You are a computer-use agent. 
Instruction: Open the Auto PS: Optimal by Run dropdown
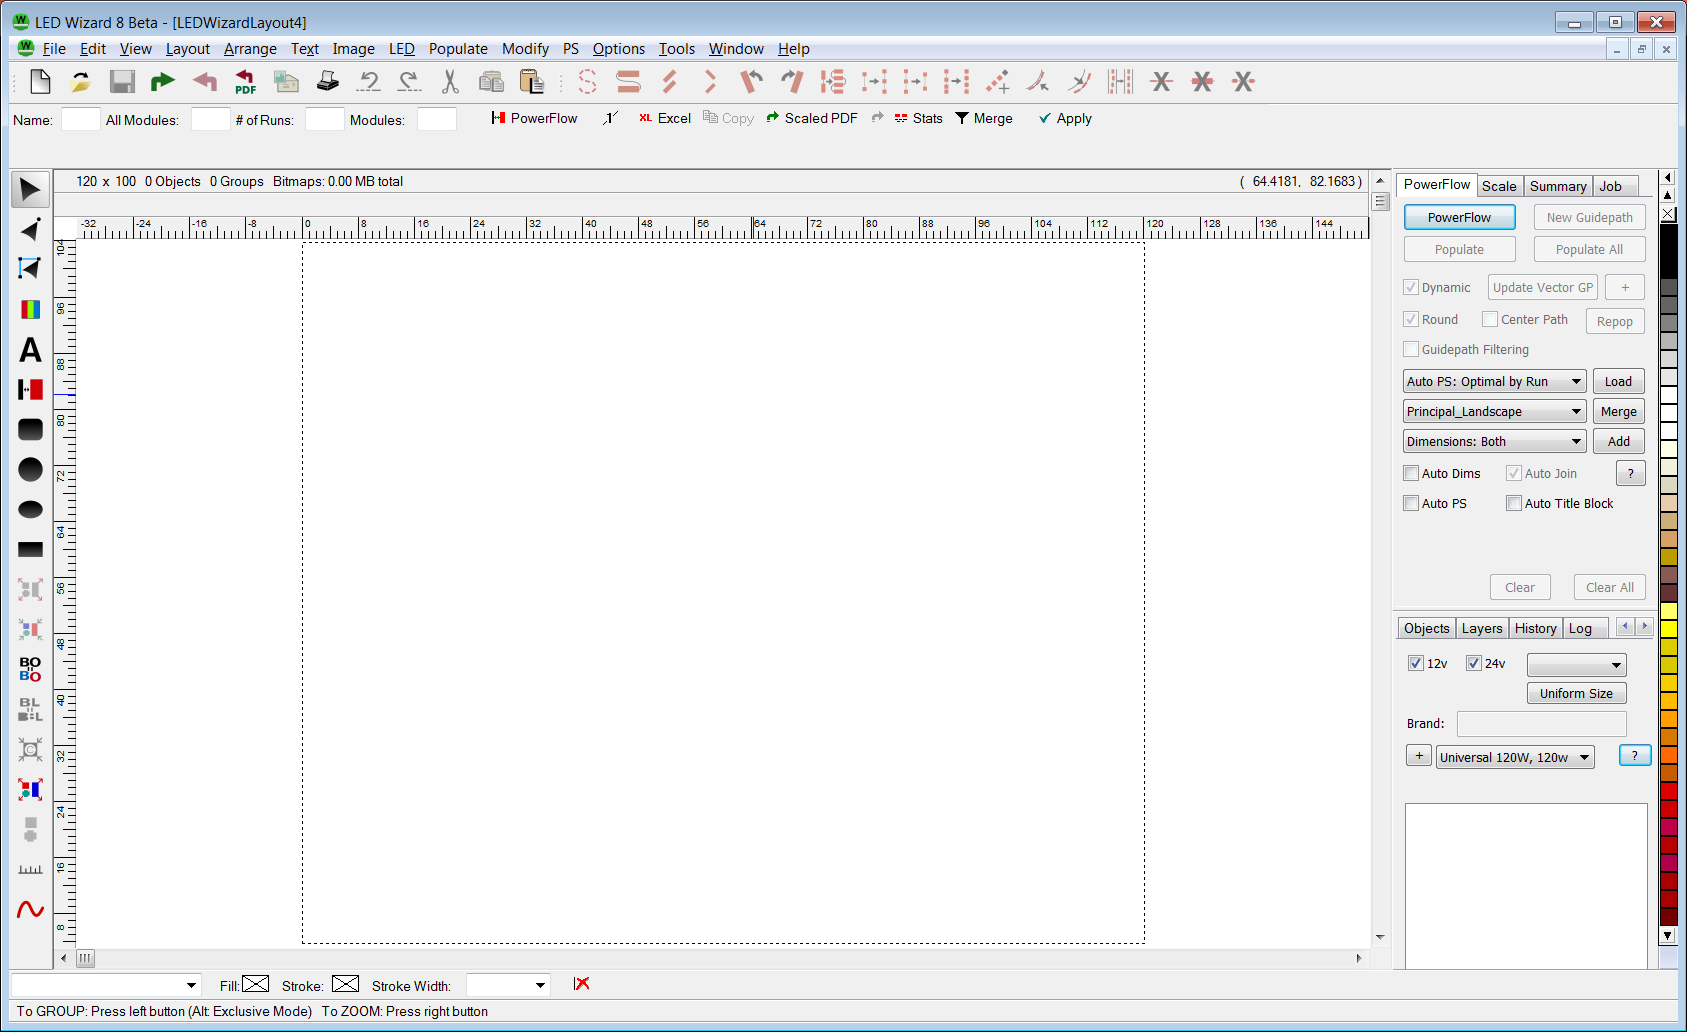click(x=1494, y=382)
